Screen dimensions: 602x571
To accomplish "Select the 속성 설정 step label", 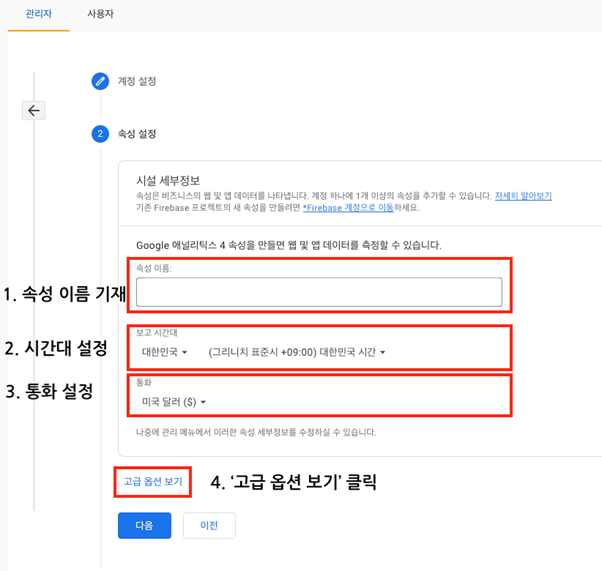I will [137, 134].
